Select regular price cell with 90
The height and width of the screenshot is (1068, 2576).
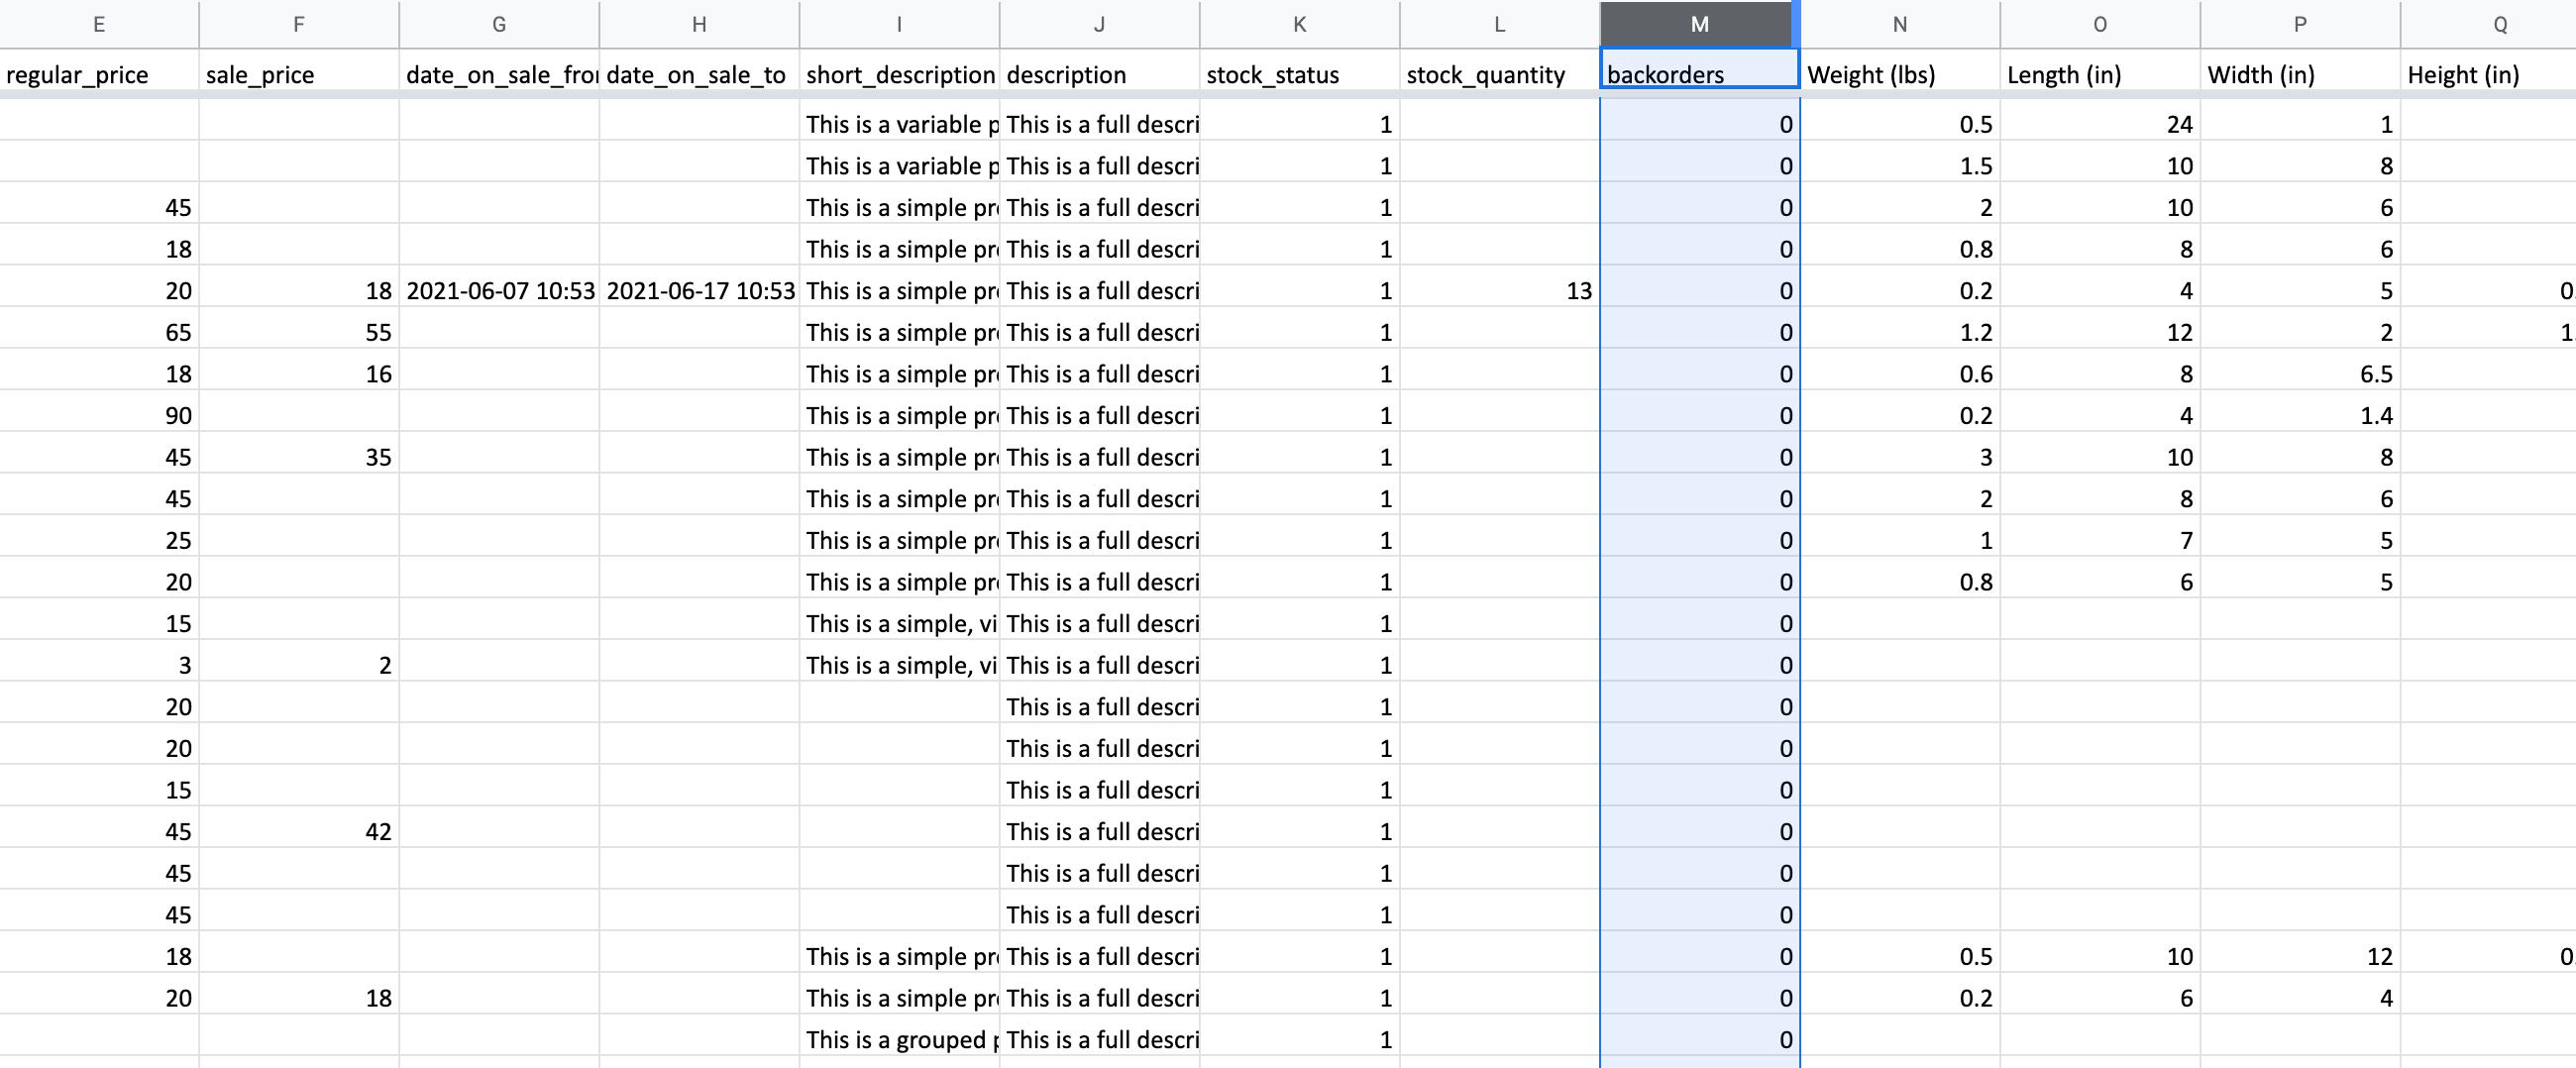point(99,416)
